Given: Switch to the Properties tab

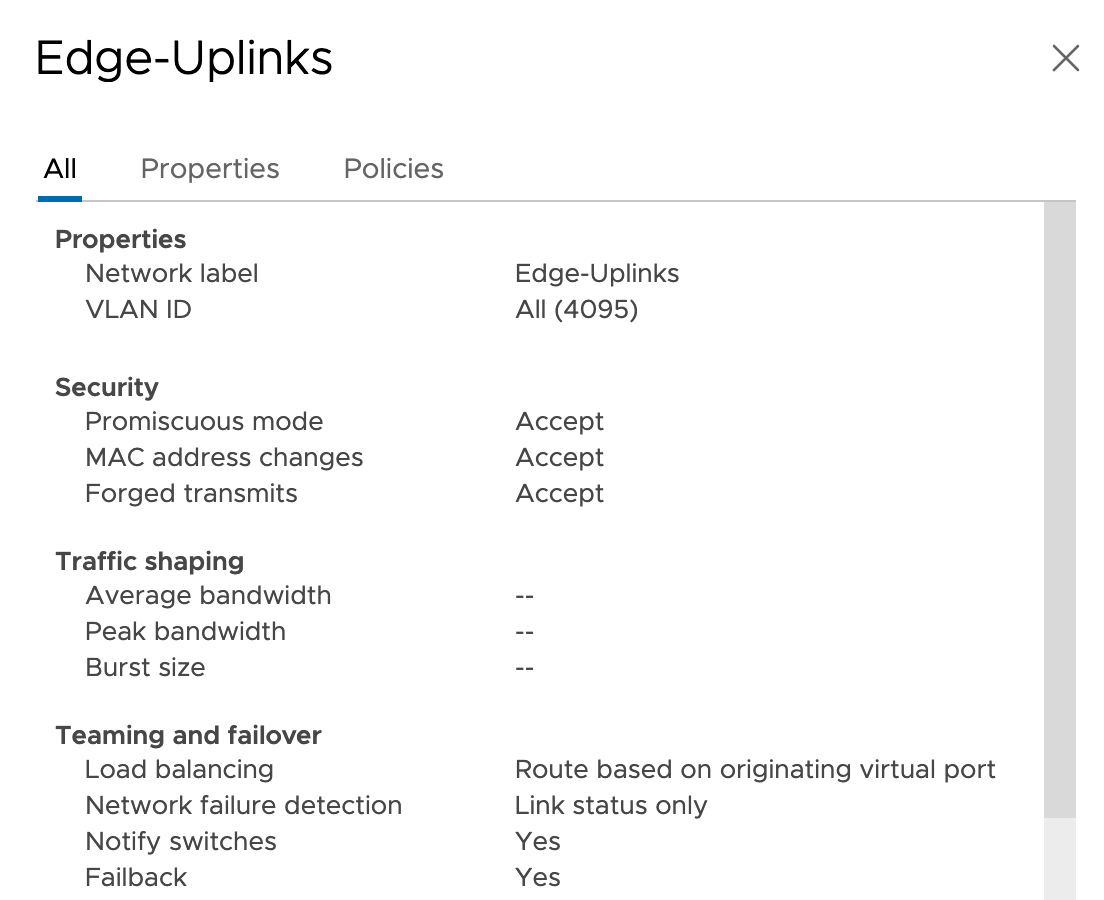Looking at the screenshot, I should tap(210, 169).
